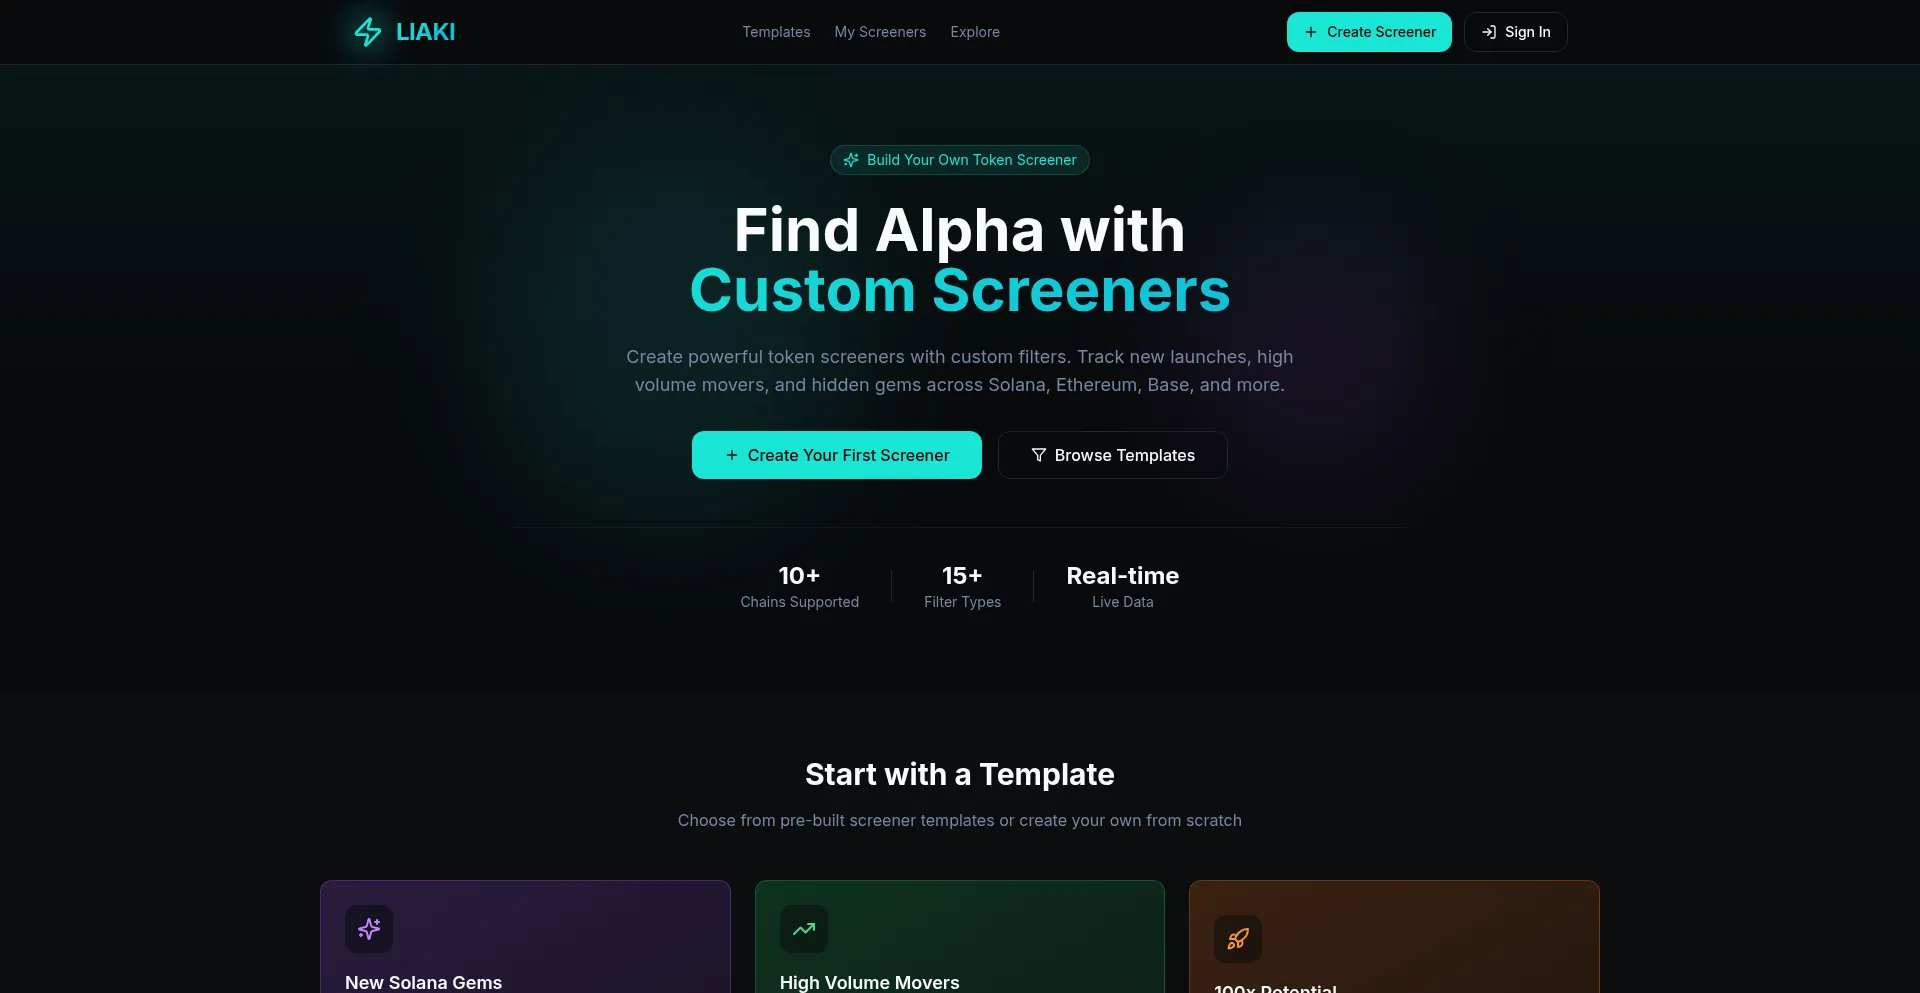The image size is (1920, 993).
Task: Click the Browse Templates button
Action: [1113, 455]
